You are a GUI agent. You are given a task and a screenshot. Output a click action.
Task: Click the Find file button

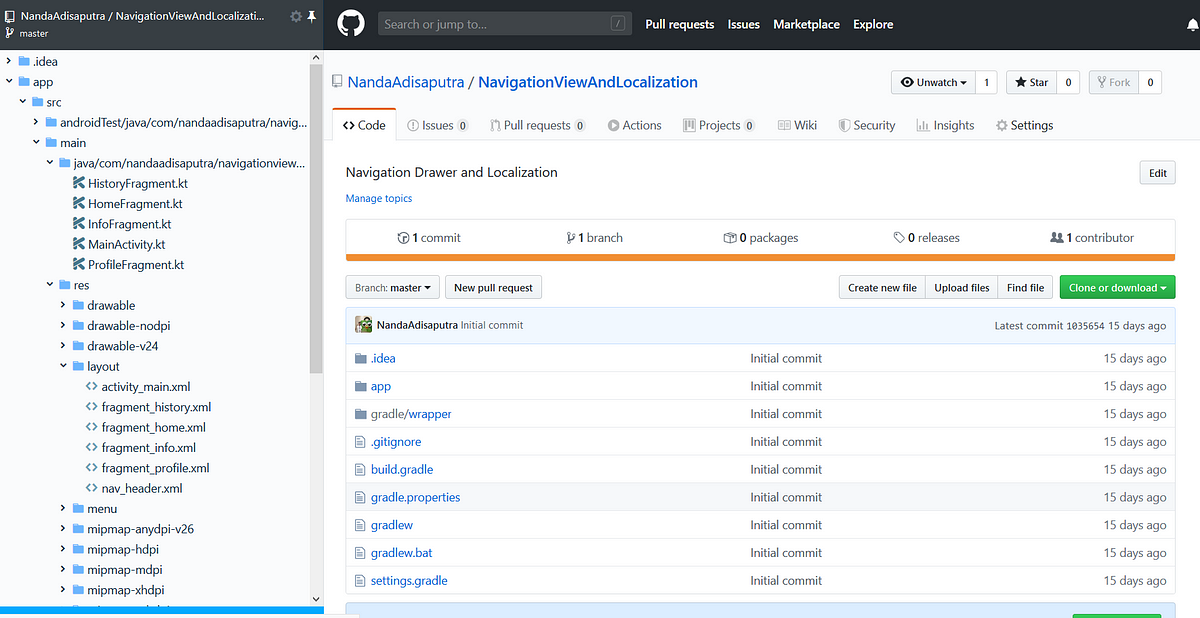[1025, 287]
